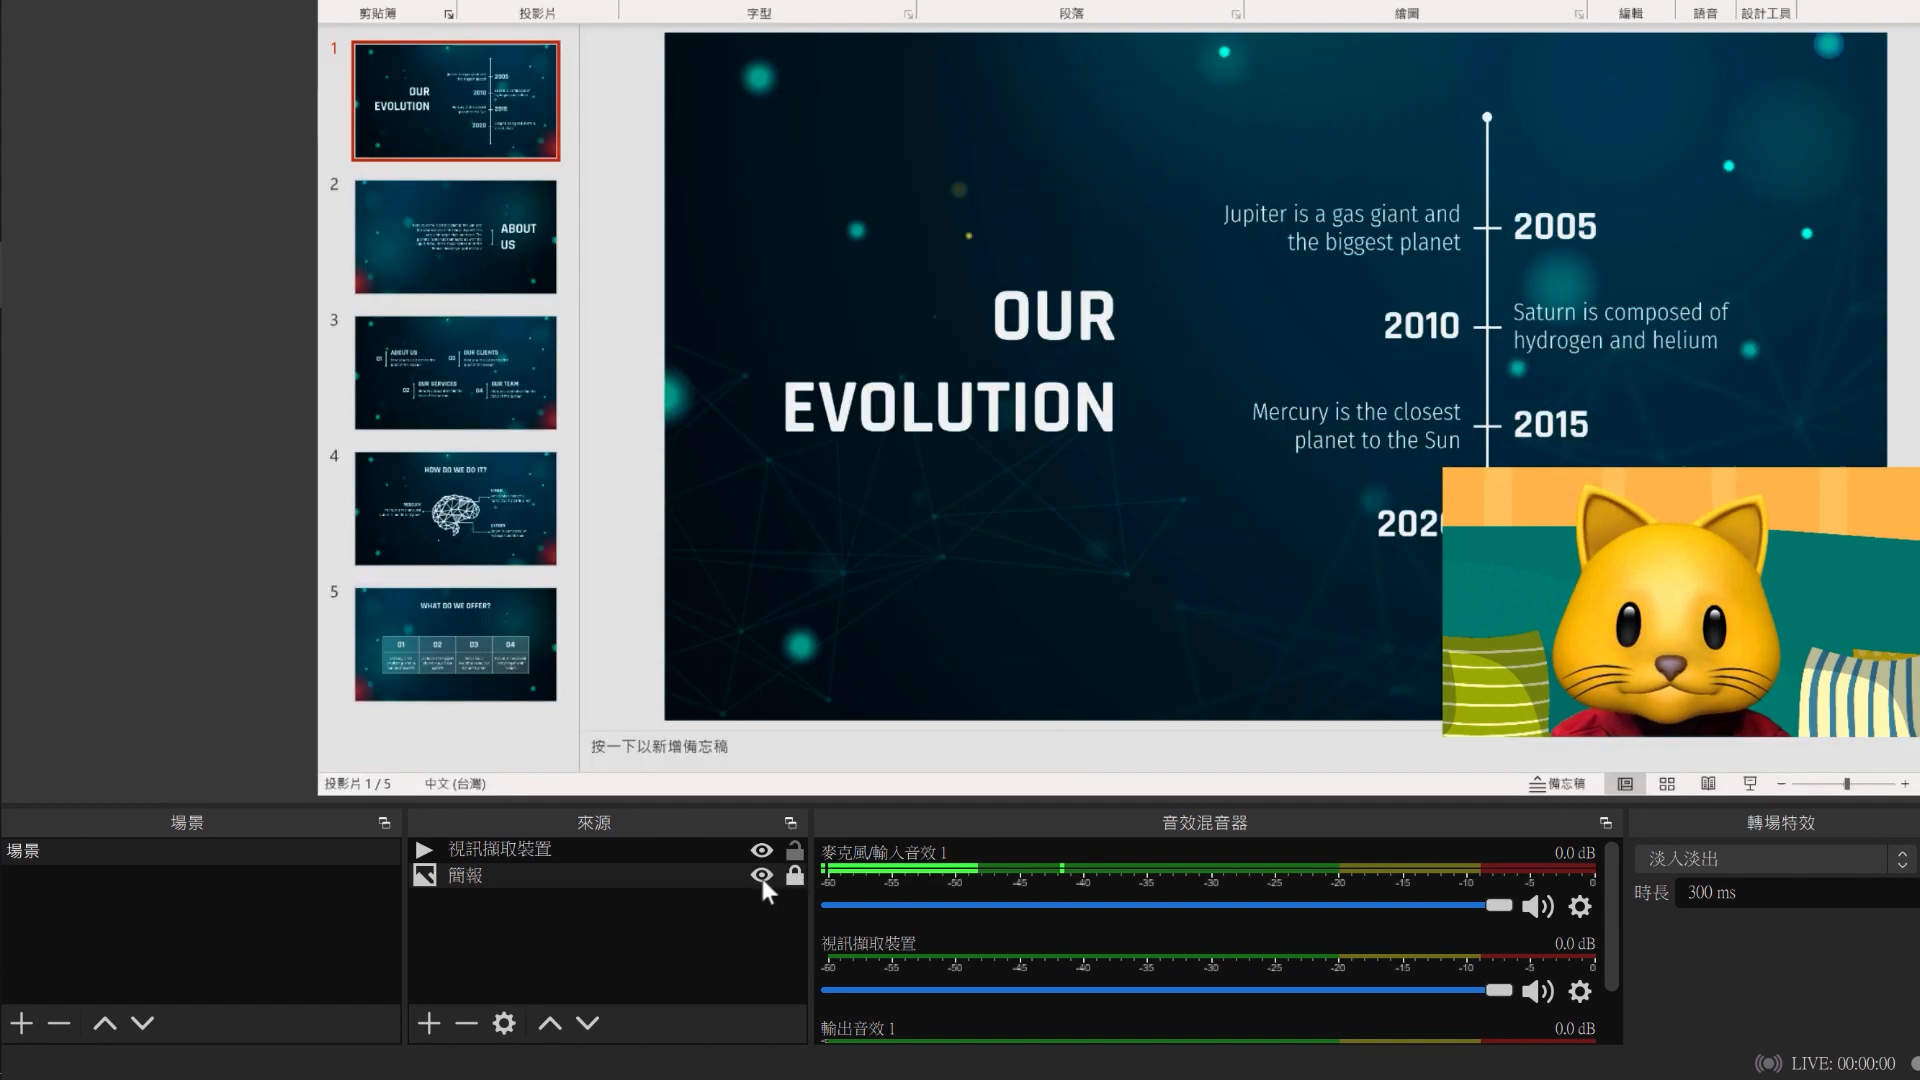Expand the 段落 group dialog launcher
This screenshot has width=1920, height=1080.
pos(1236,14)
